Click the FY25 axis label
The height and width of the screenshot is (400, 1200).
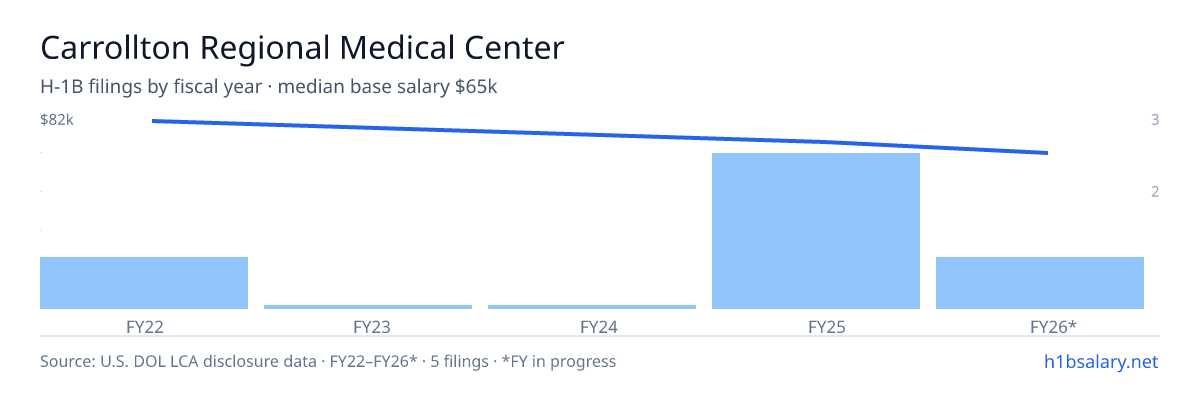pyautogui.click(x=816, y=326)
